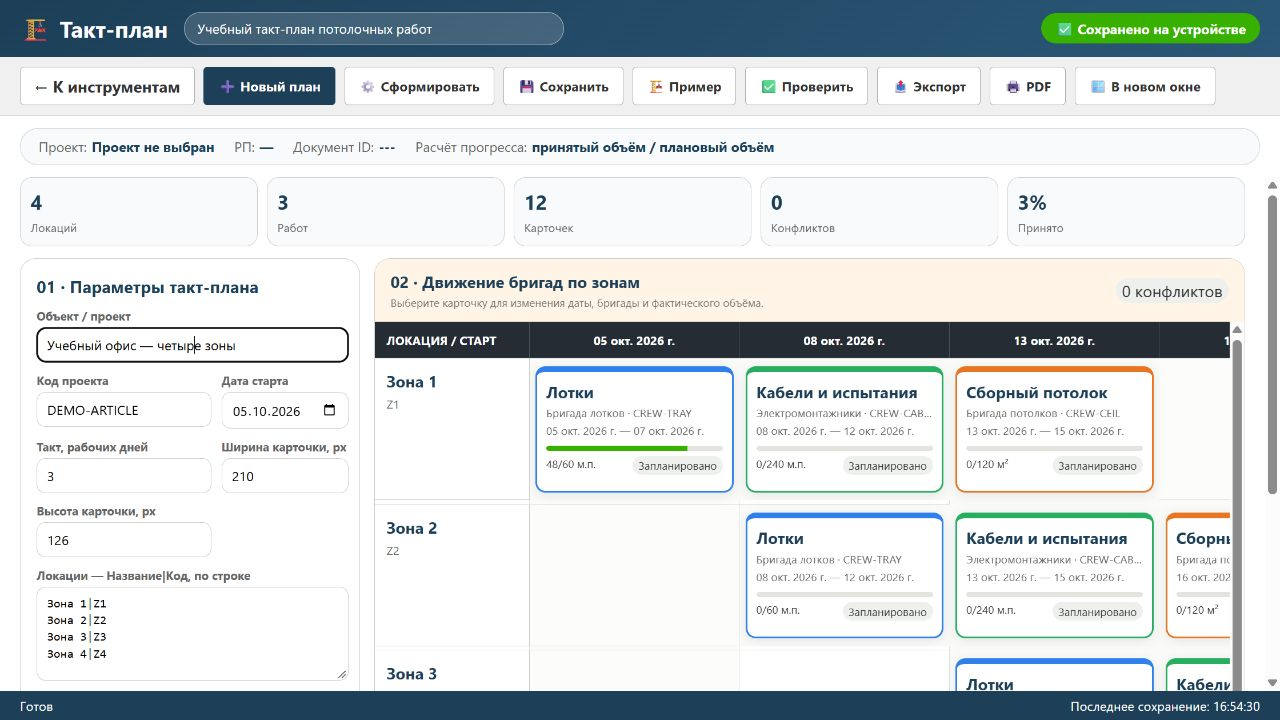Select Кабели и испытания card in Зона 2
Screen dimensions: 1280x720
coord(1055,575)
